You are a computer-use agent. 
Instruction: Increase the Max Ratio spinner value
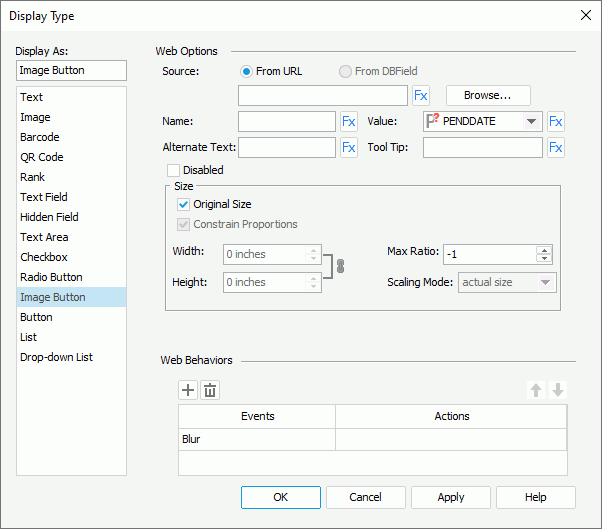coord(544,250)
